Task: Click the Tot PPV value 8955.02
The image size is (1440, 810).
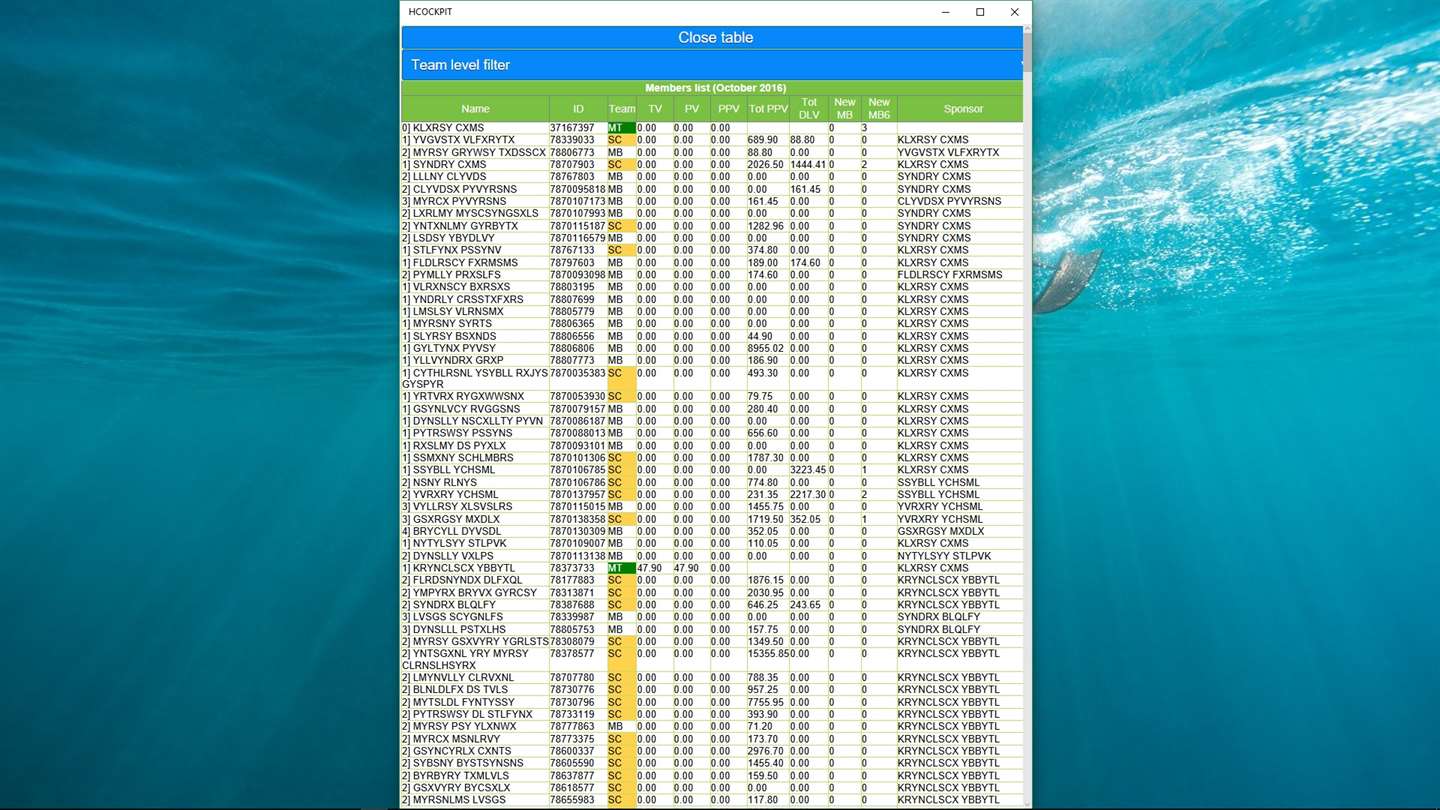Action: pyautogui.click(x=766, y=348)
